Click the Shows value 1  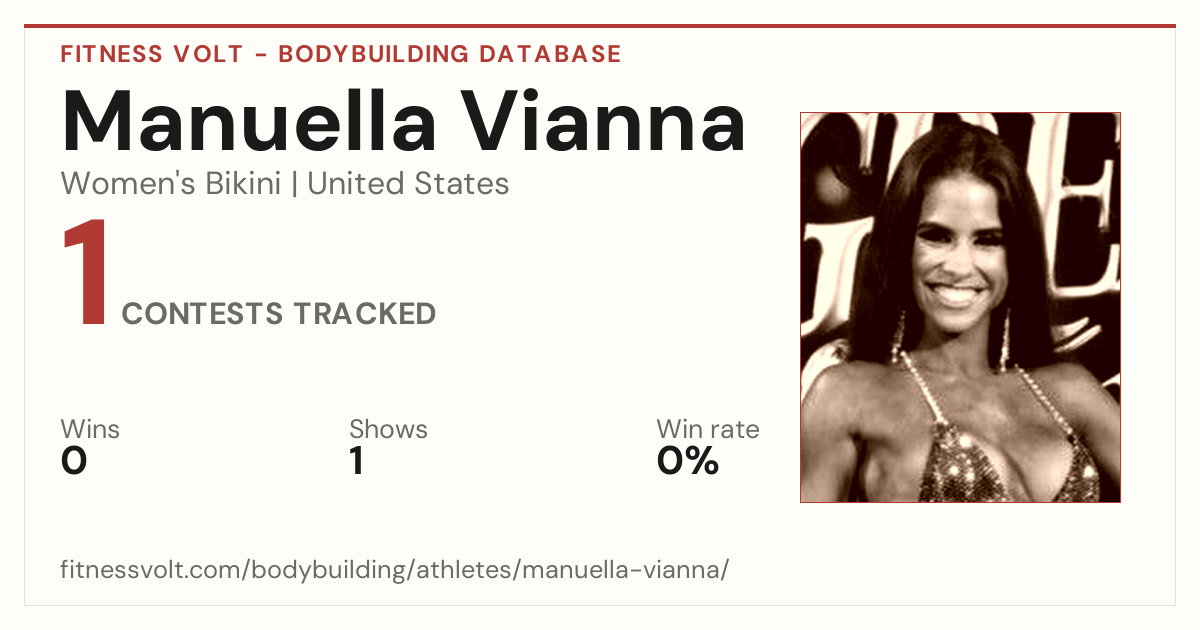tap(357, 461)
